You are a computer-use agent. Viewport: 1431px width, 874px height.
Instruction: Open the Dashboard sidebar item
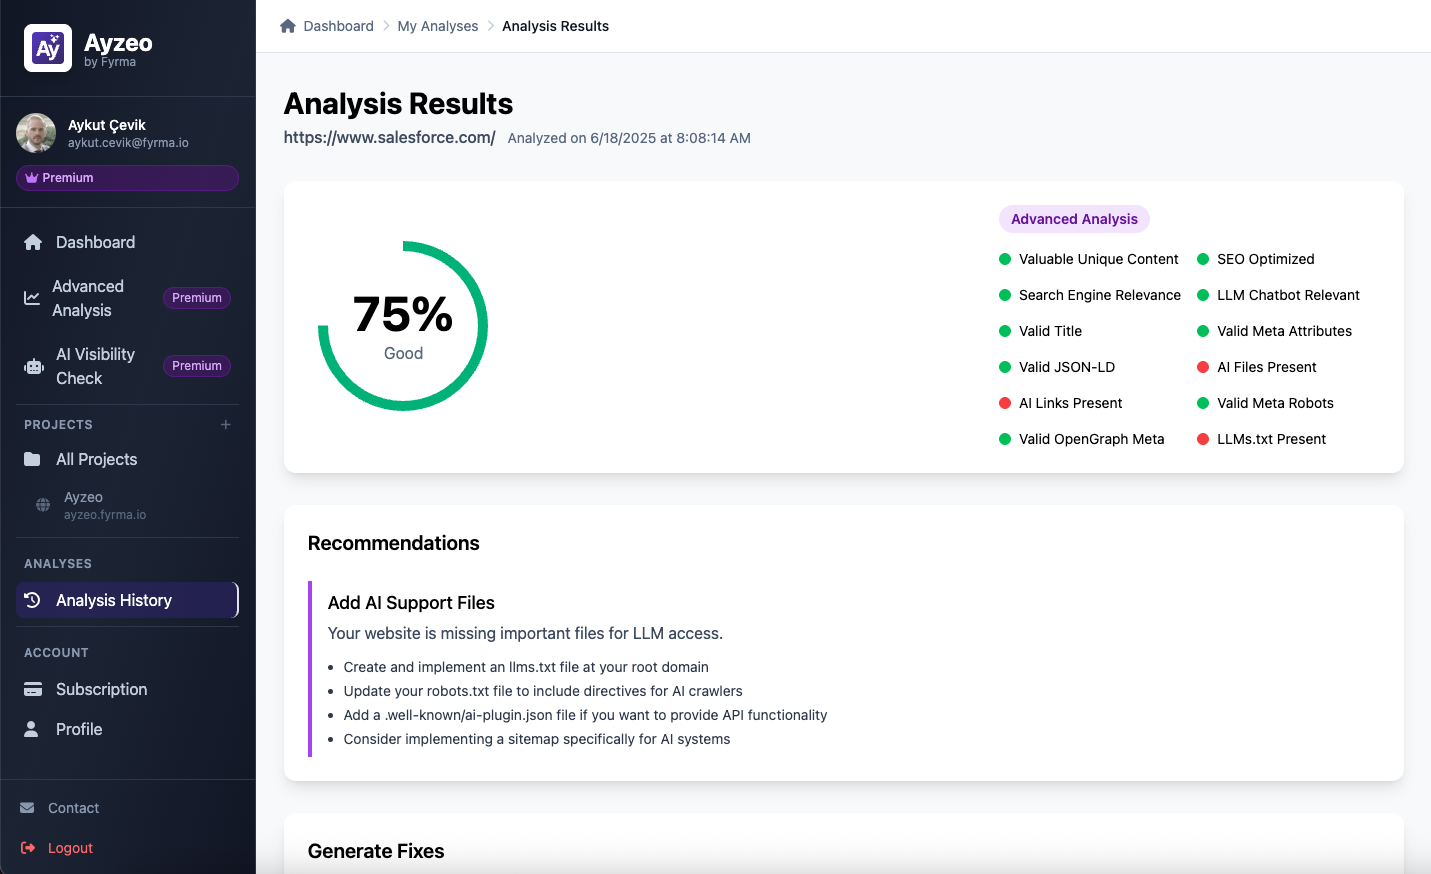click(95, 242)
